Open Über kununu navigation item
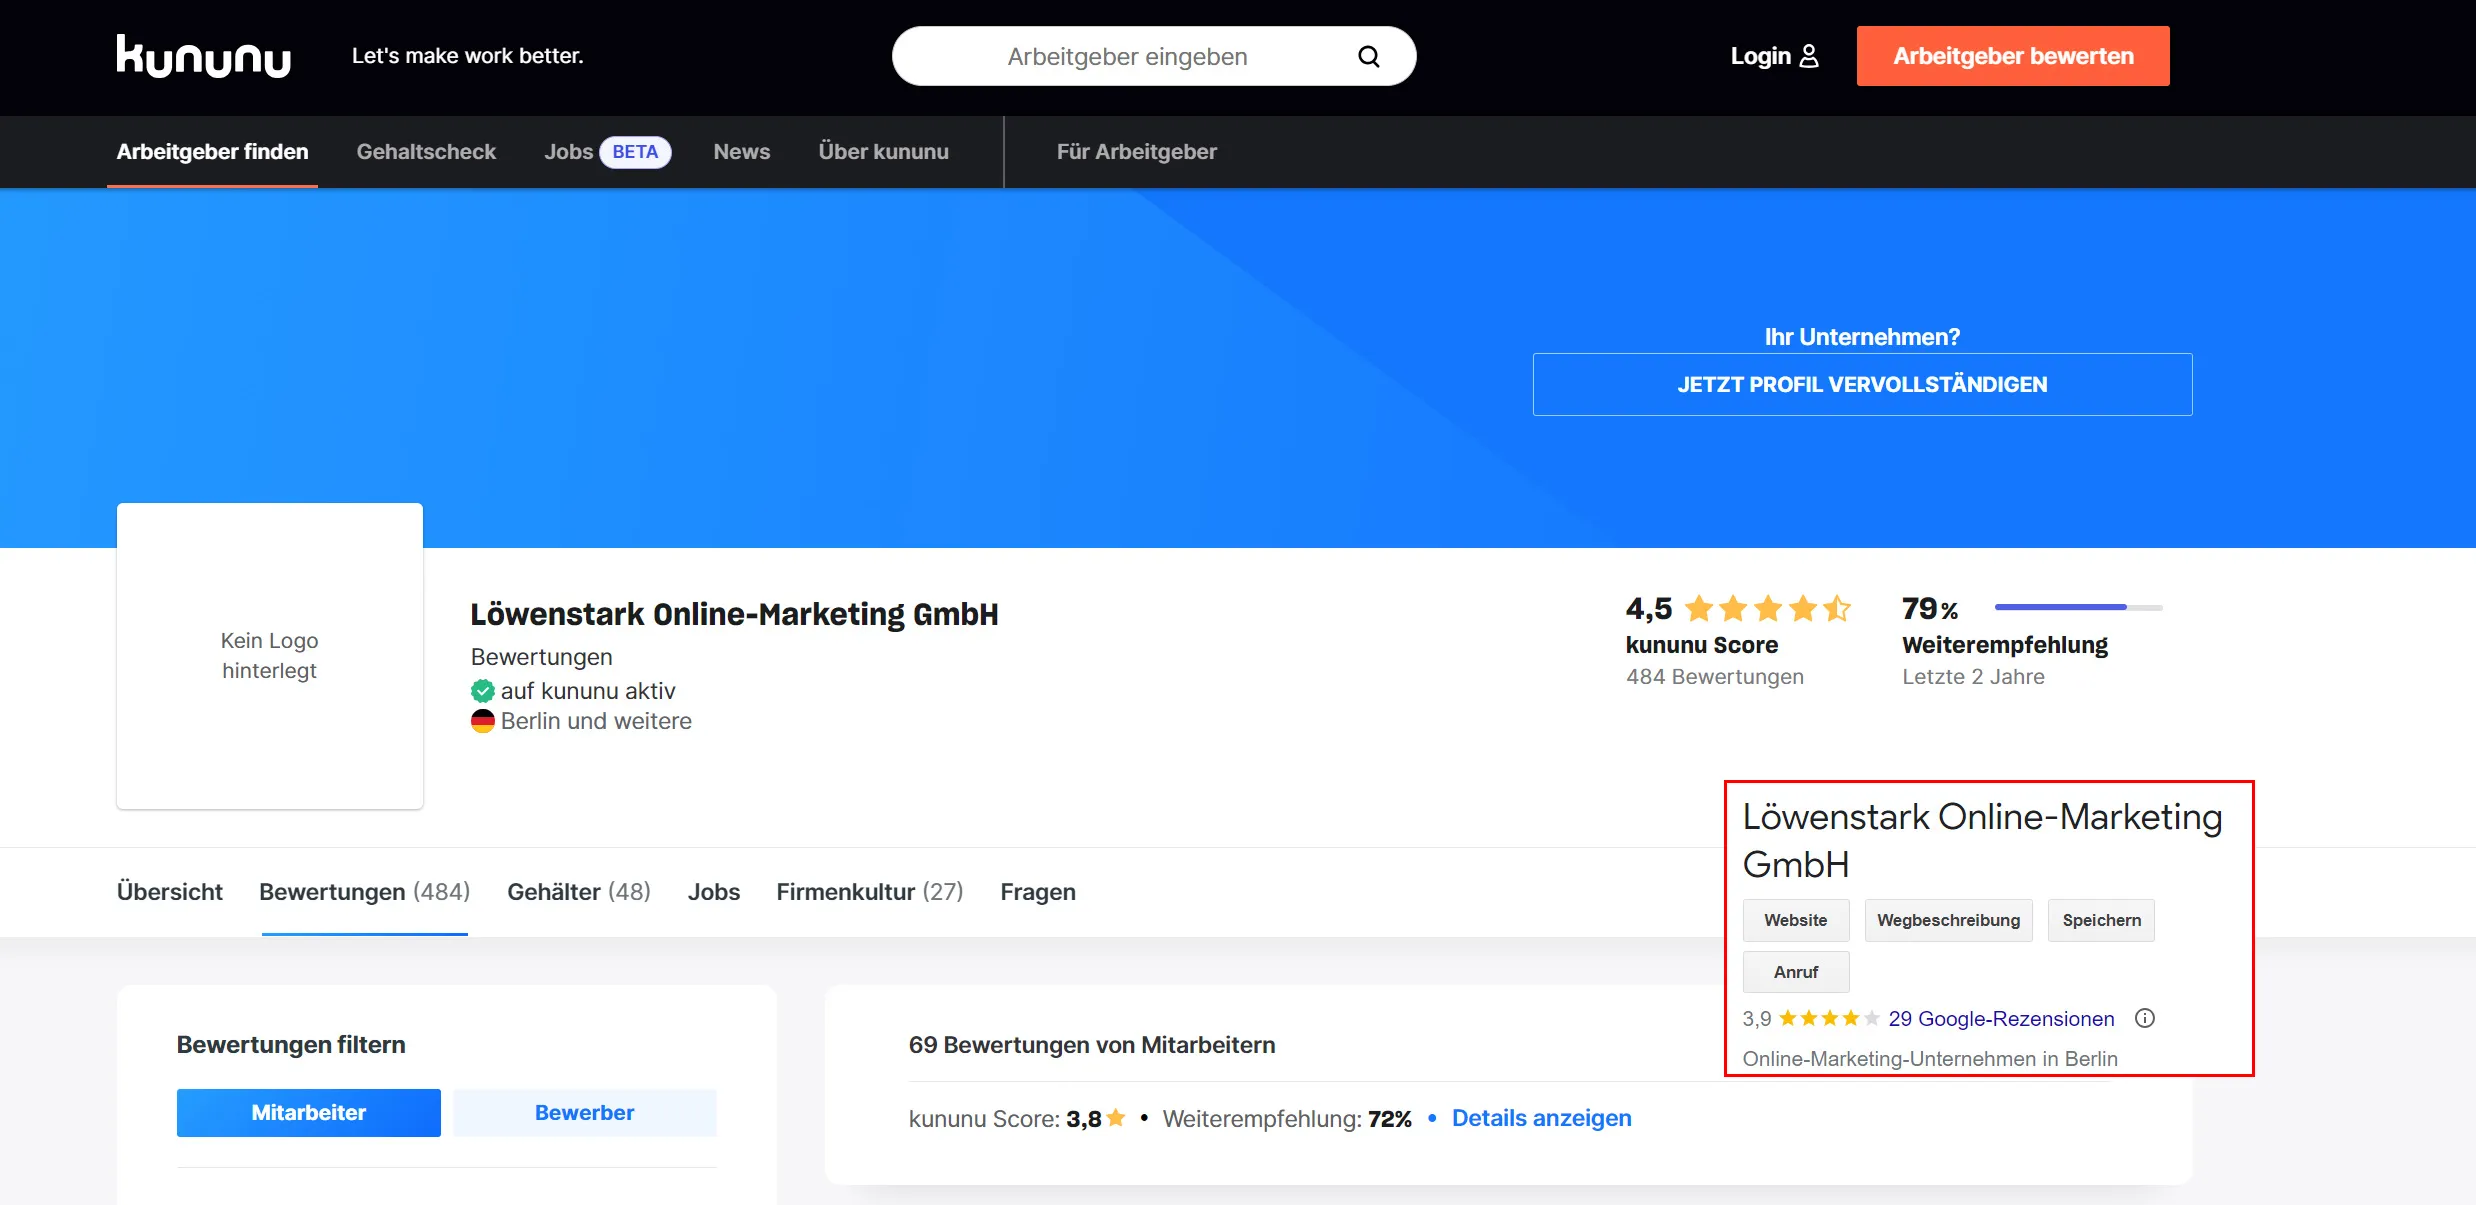The height and width of the screenshot is (1205, 2476). tap(884, 152)
